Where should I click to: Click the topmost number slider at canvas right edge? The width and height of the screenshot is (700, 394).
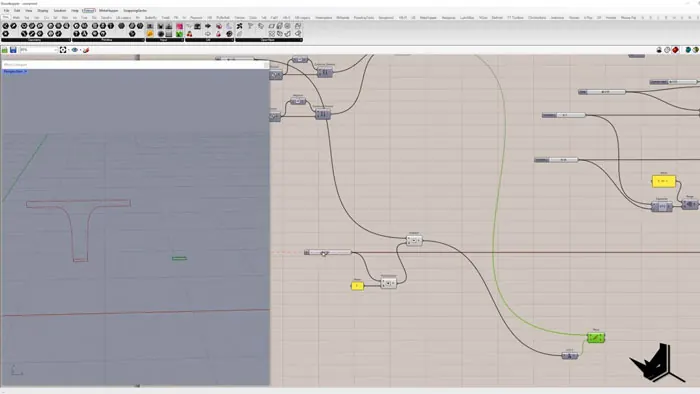click(674, 82)
